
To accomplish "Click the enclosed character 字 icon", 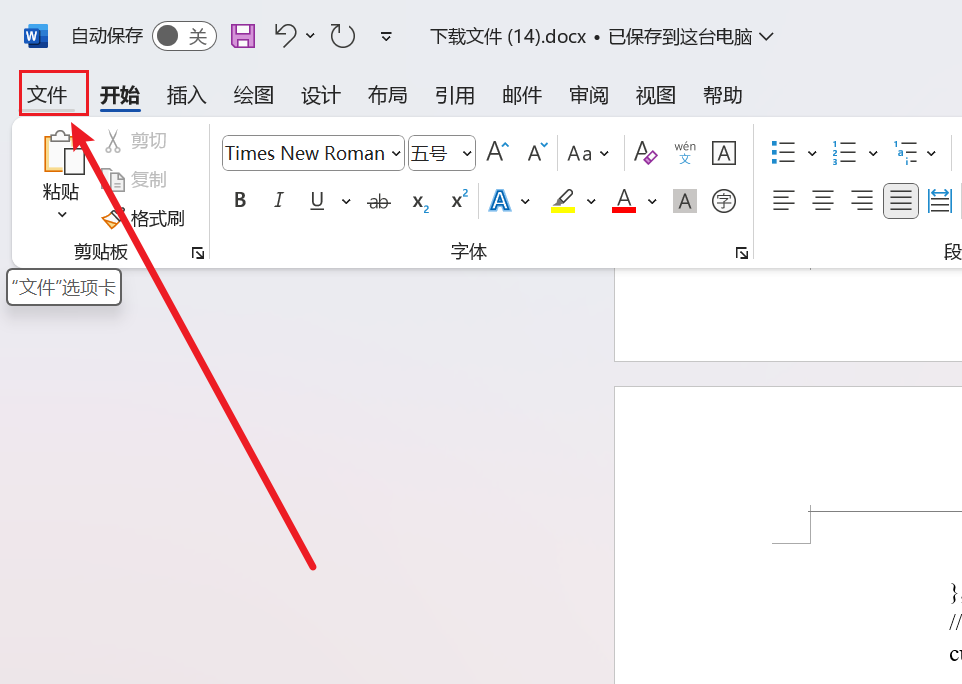I will click(724, 201).
